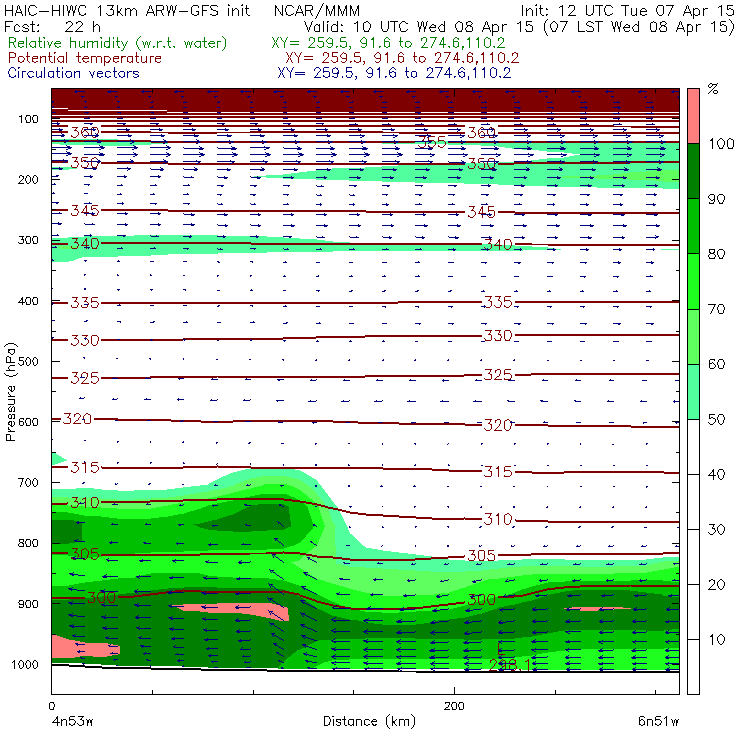Click the right '330' isentrope label
Image resolution: width=740 pixels, height=740 pixels.
click(x=498, y=336)
